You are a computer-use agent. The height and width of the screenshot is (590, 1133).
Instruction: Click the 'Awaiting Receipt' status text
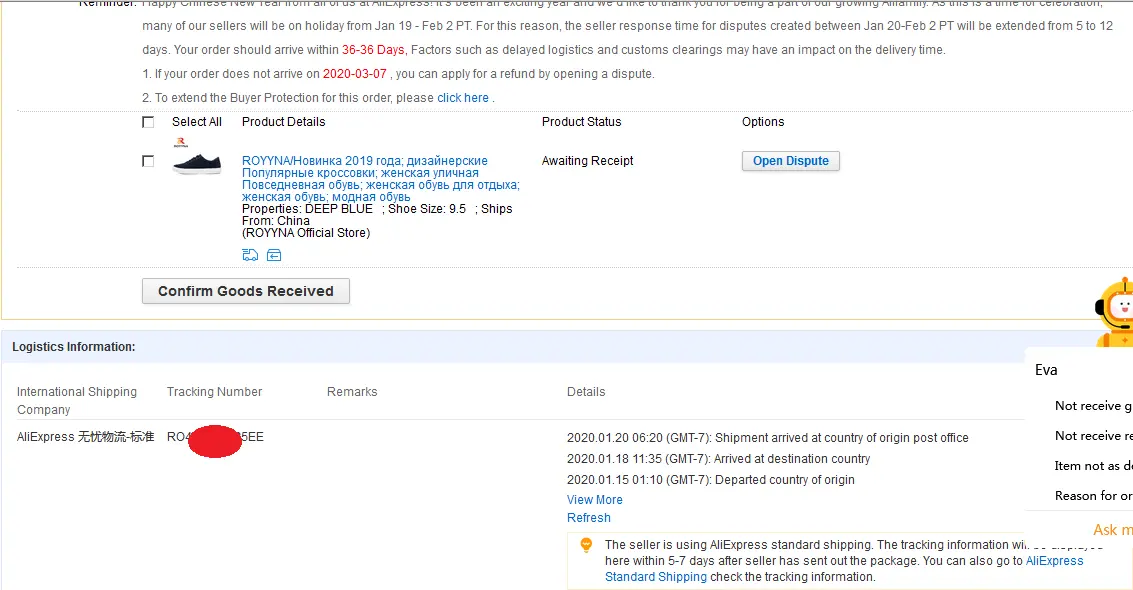point(587,161)
